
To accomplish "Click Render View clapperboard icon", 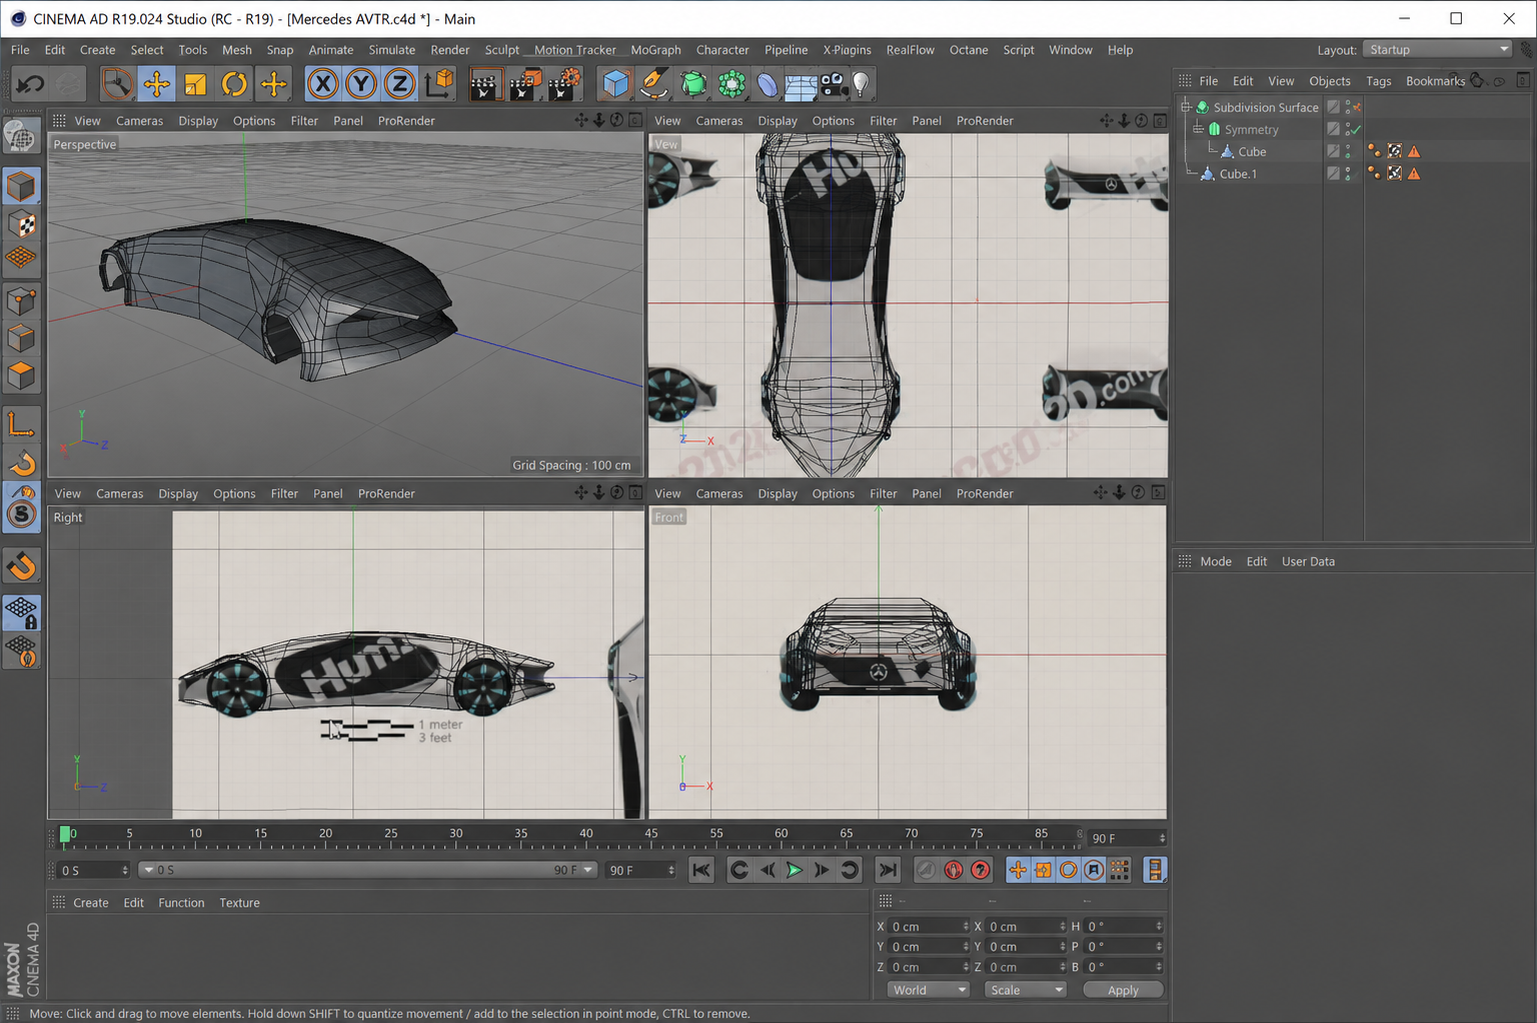I will pos(485,84).
